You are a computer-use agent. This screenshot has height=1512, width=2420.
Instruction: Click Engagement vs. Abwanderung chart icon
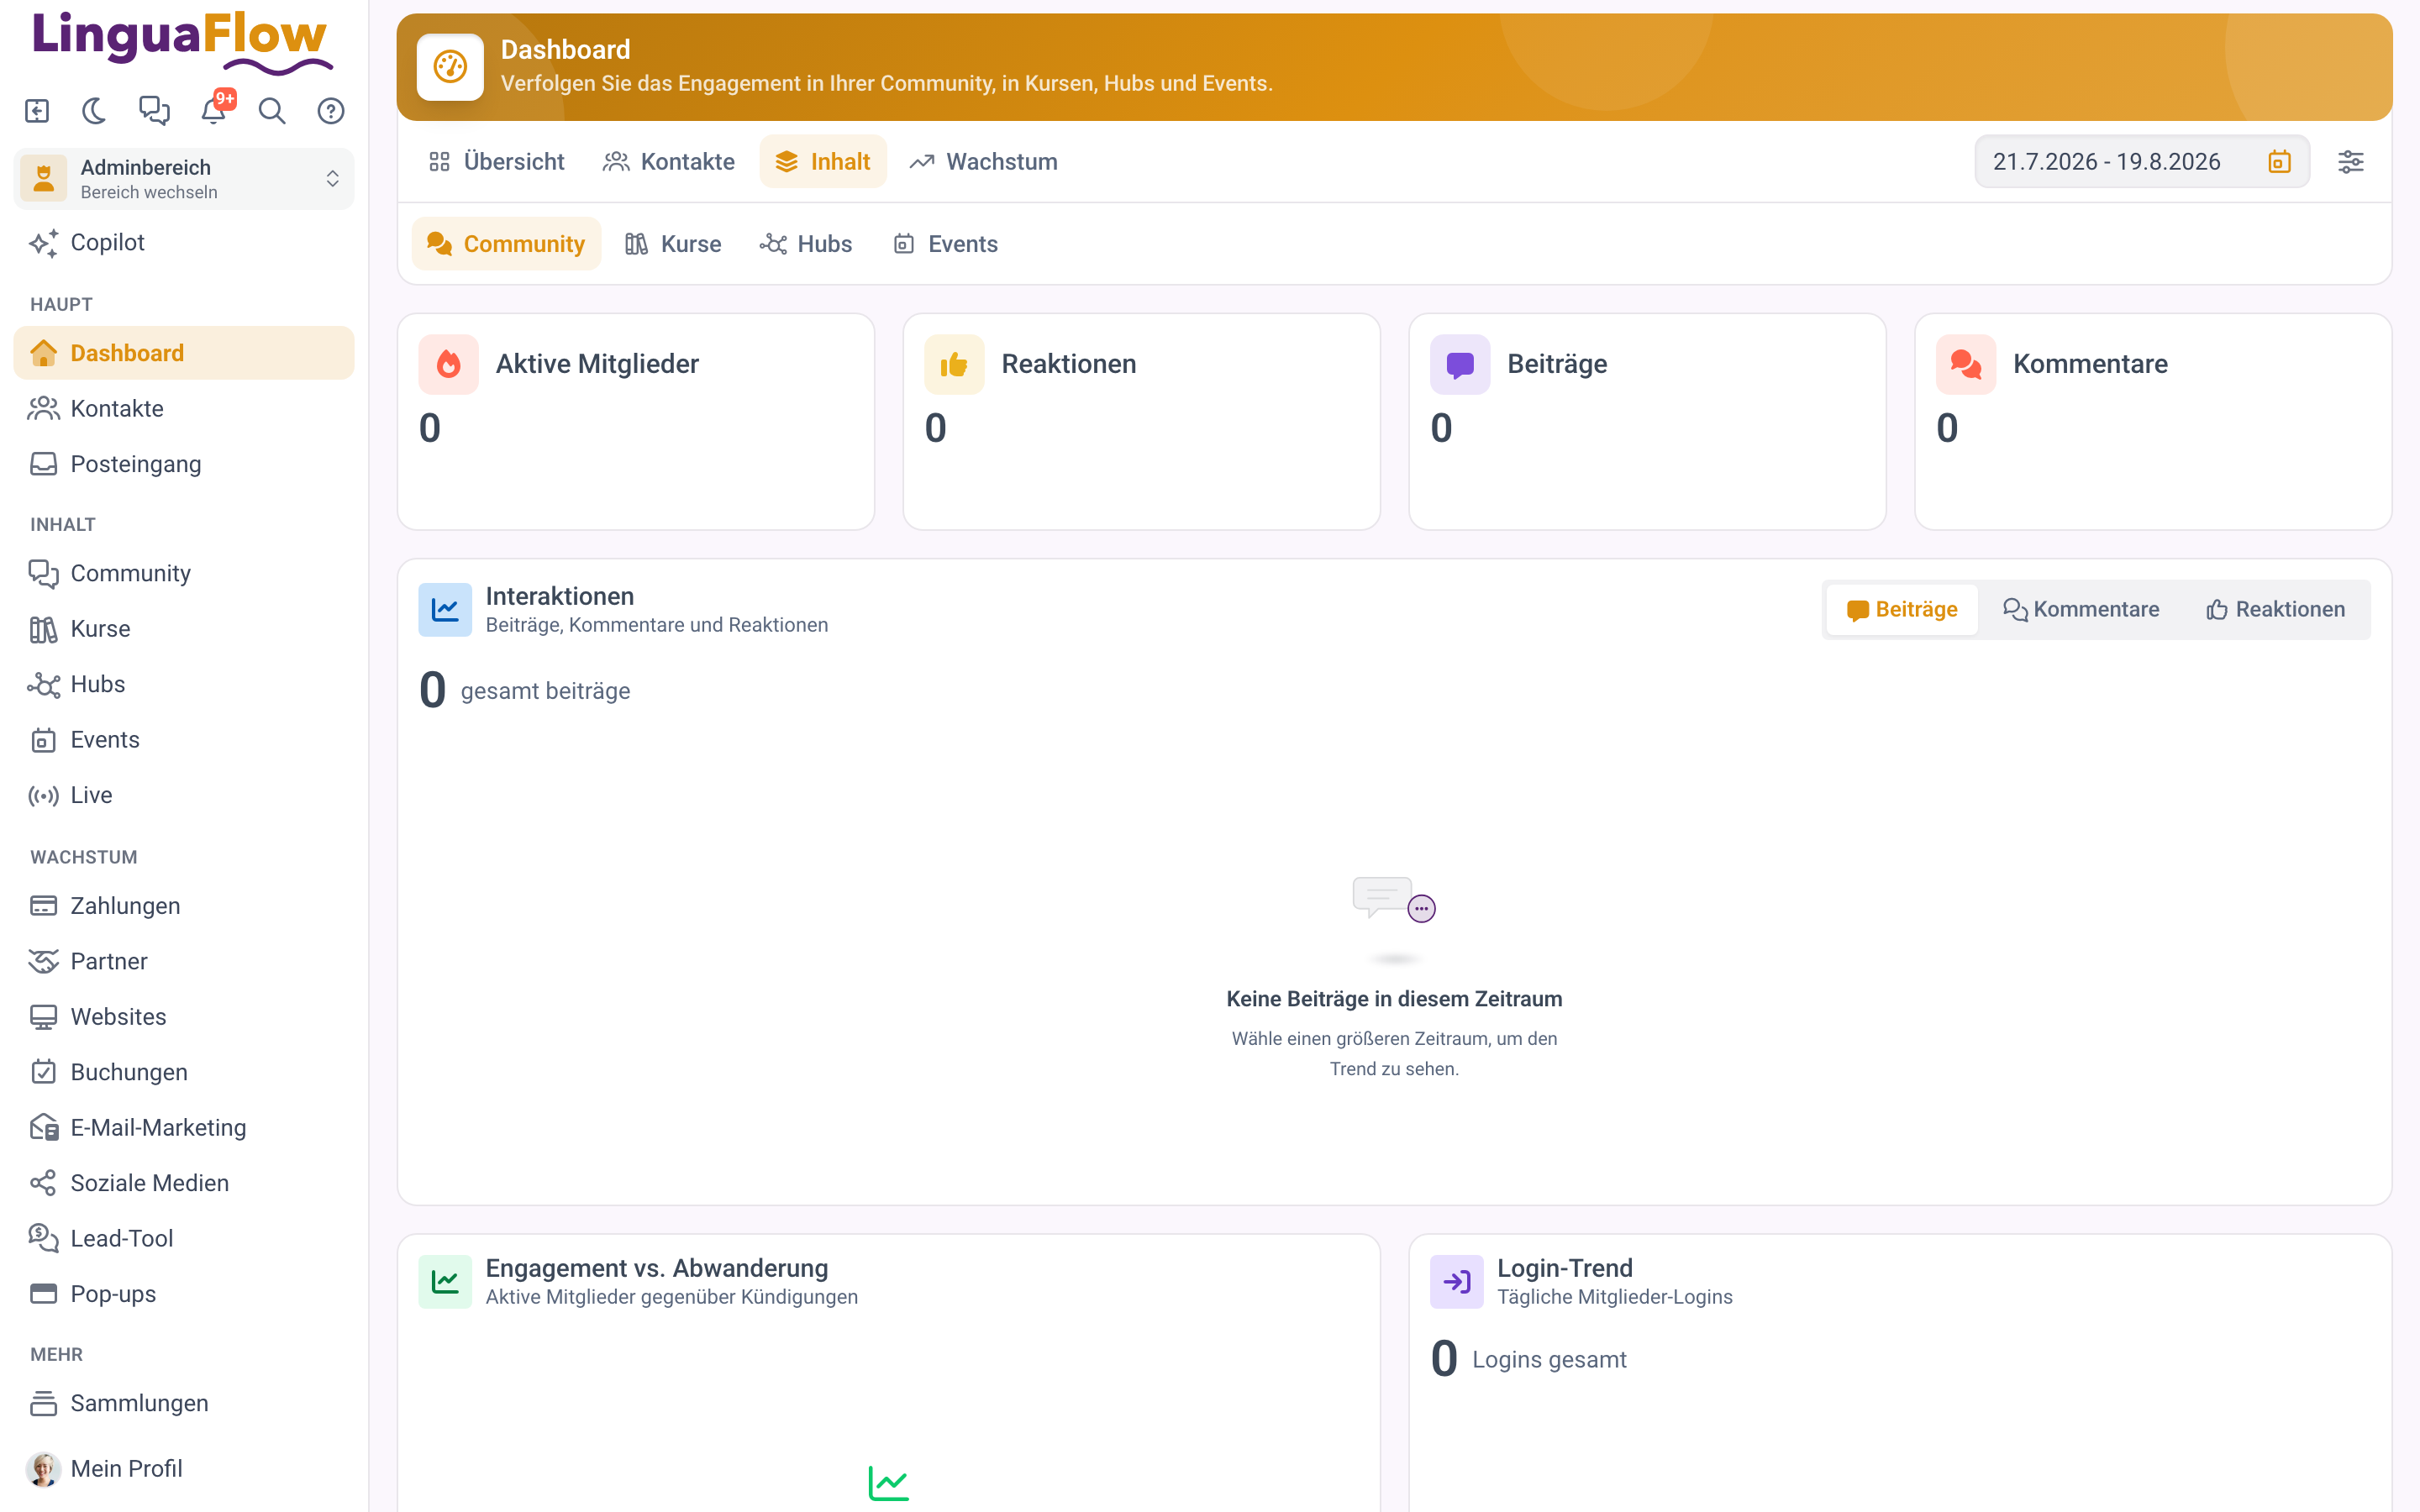(445, 1282)
